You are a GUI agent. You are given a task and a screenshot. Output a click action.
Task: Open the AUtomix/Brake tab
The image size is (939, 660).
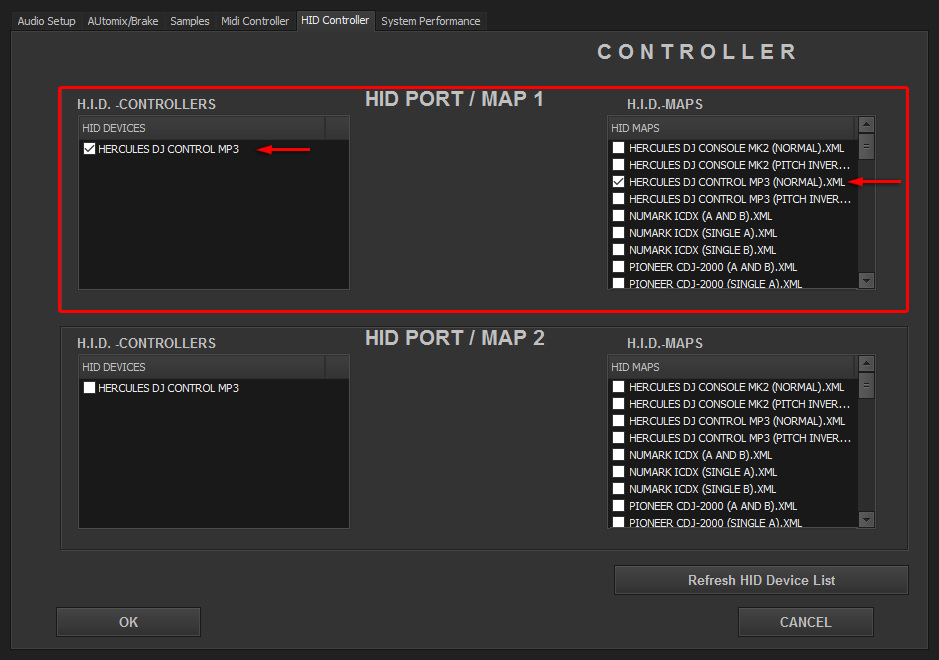123,21
